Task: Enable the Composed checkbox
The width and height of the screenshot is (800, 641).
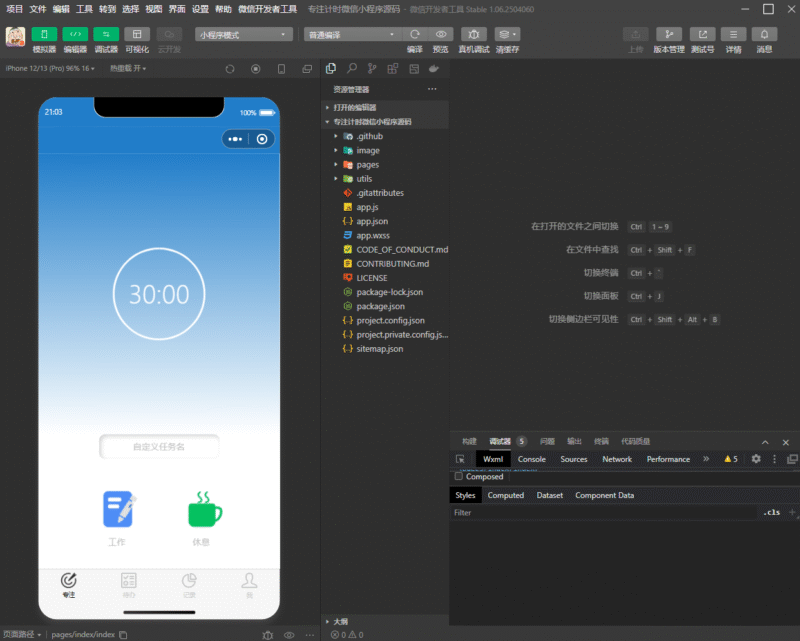Action: (459, 477)
